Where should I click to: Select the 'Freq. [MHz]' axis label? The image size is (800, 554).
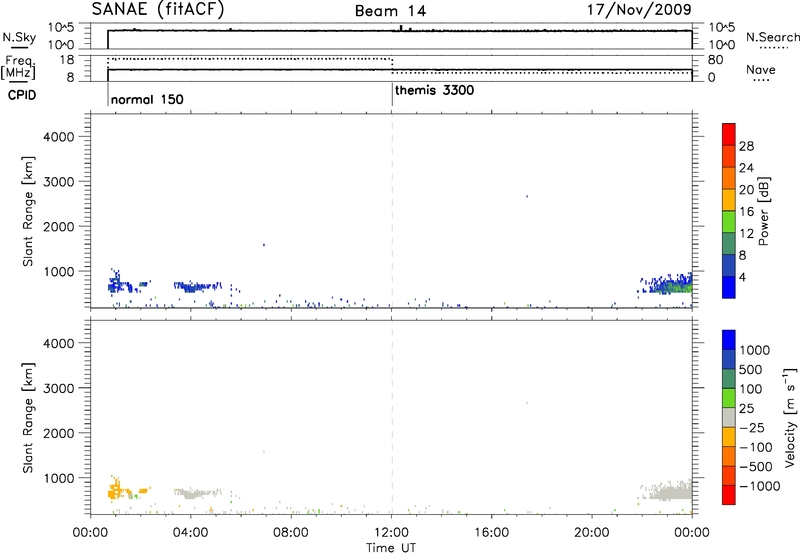pos(20,67)
